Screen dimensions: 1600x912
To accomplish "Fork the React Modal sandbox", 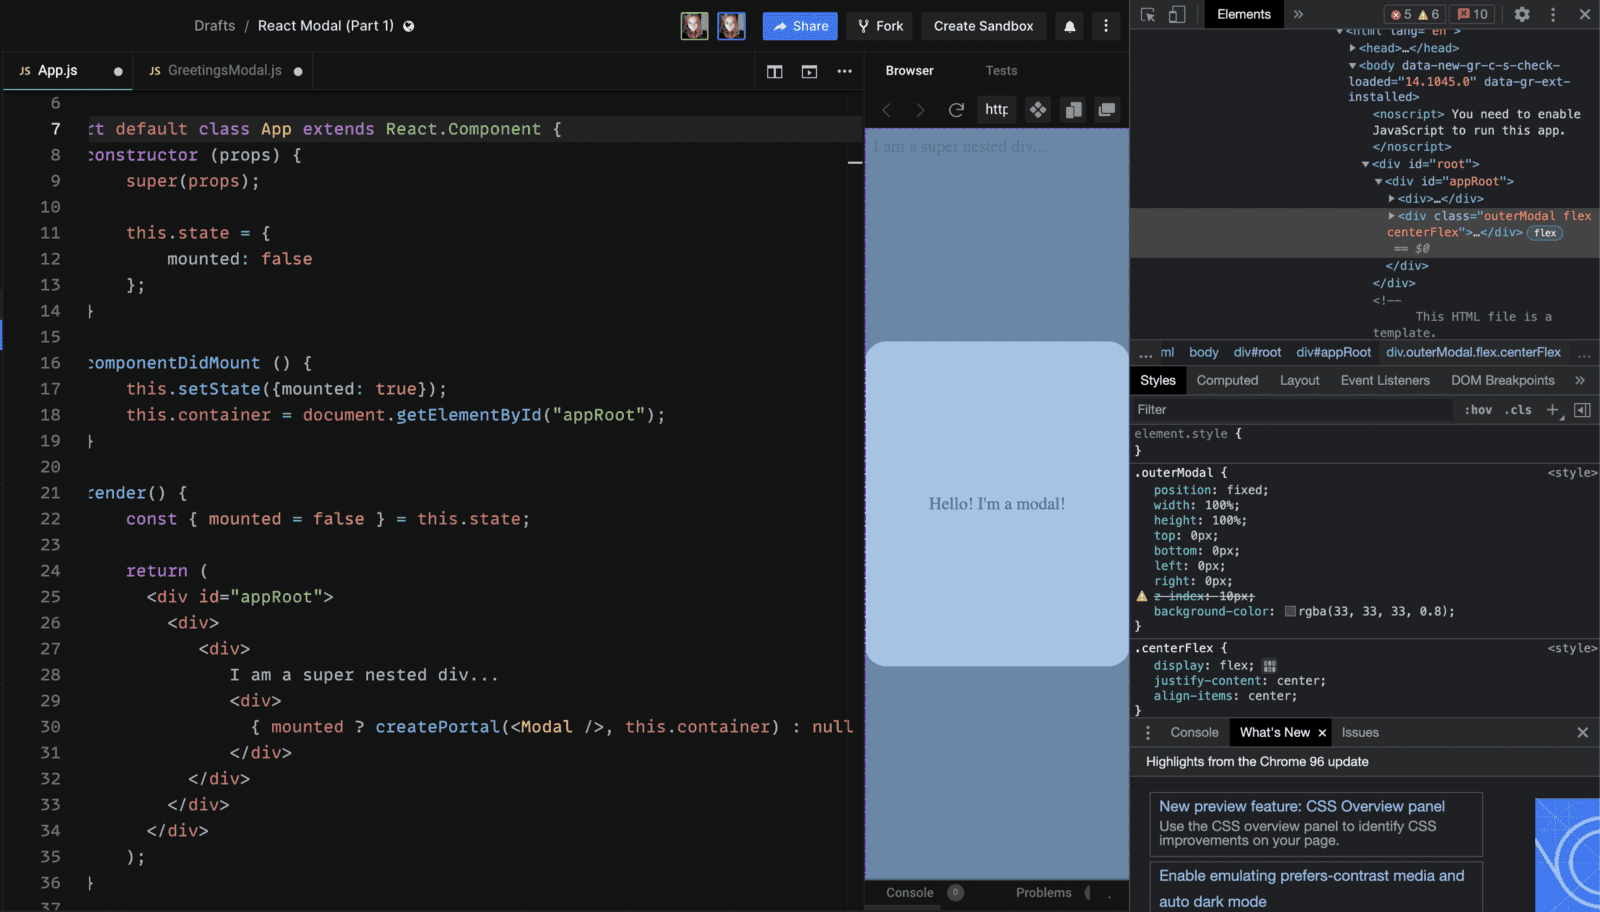I will click(879, 26).
